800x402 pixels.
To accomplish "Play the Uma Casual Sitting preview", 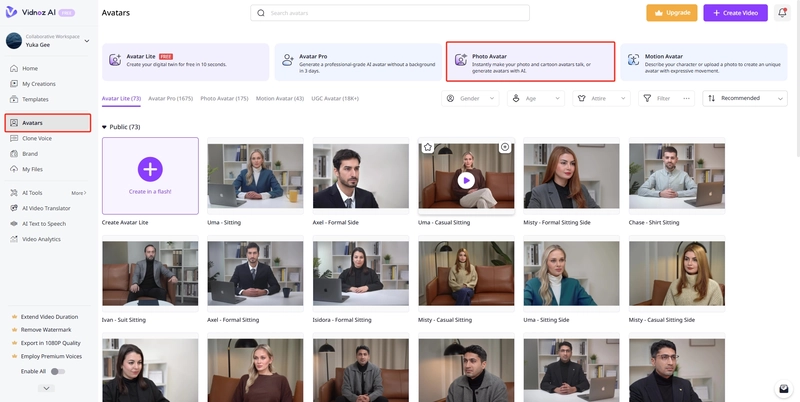I will tap(465, 181).
